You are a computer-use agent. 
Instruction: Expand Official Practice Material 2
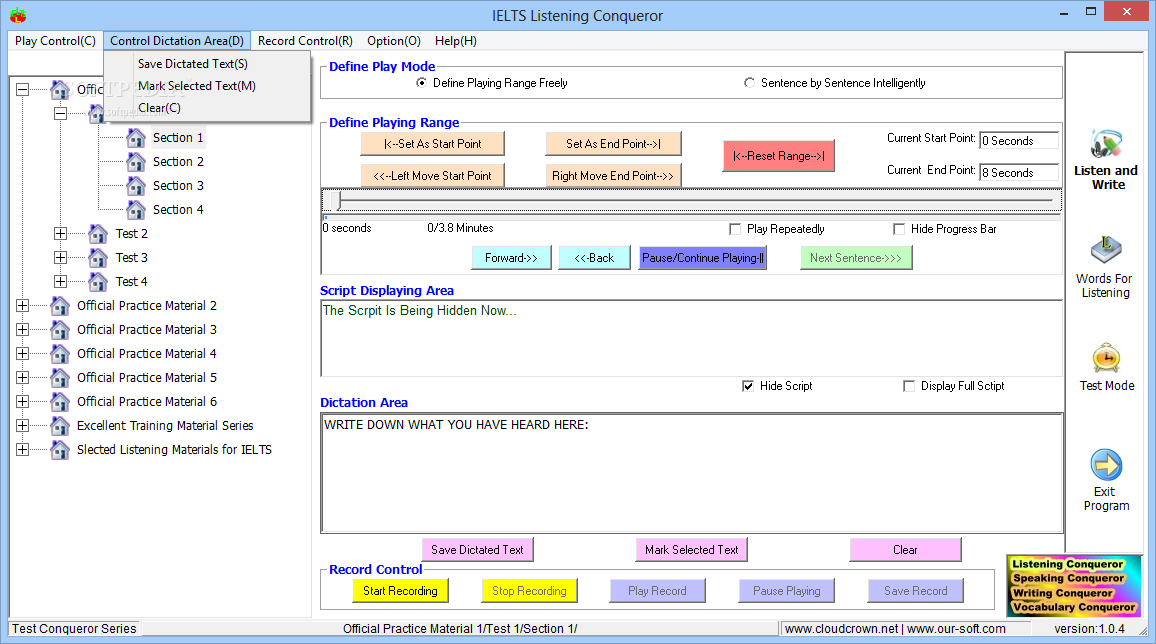[x=23, y=306]
